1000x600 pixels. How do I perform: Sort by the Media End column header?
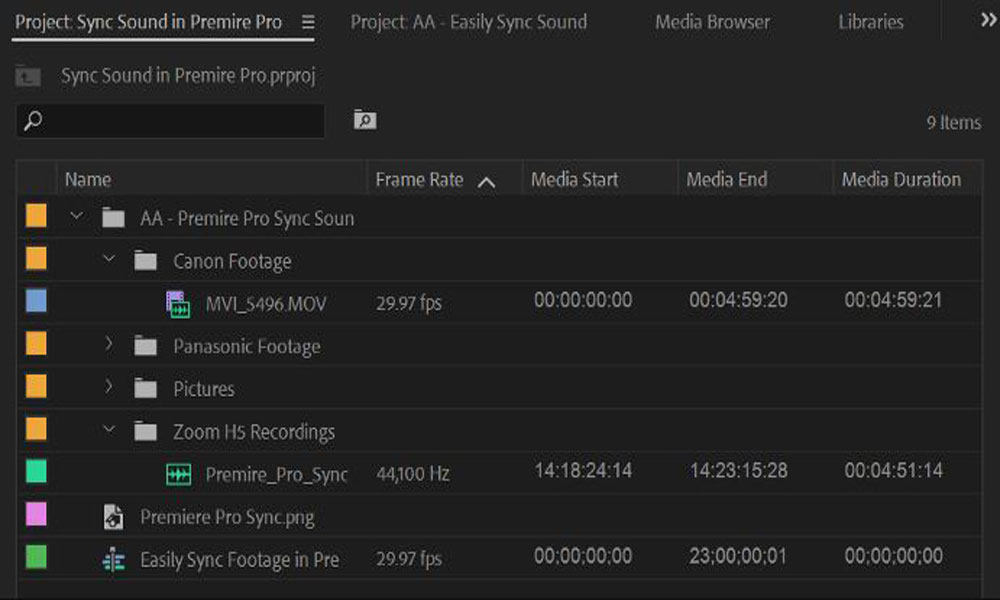coord(726,180)
